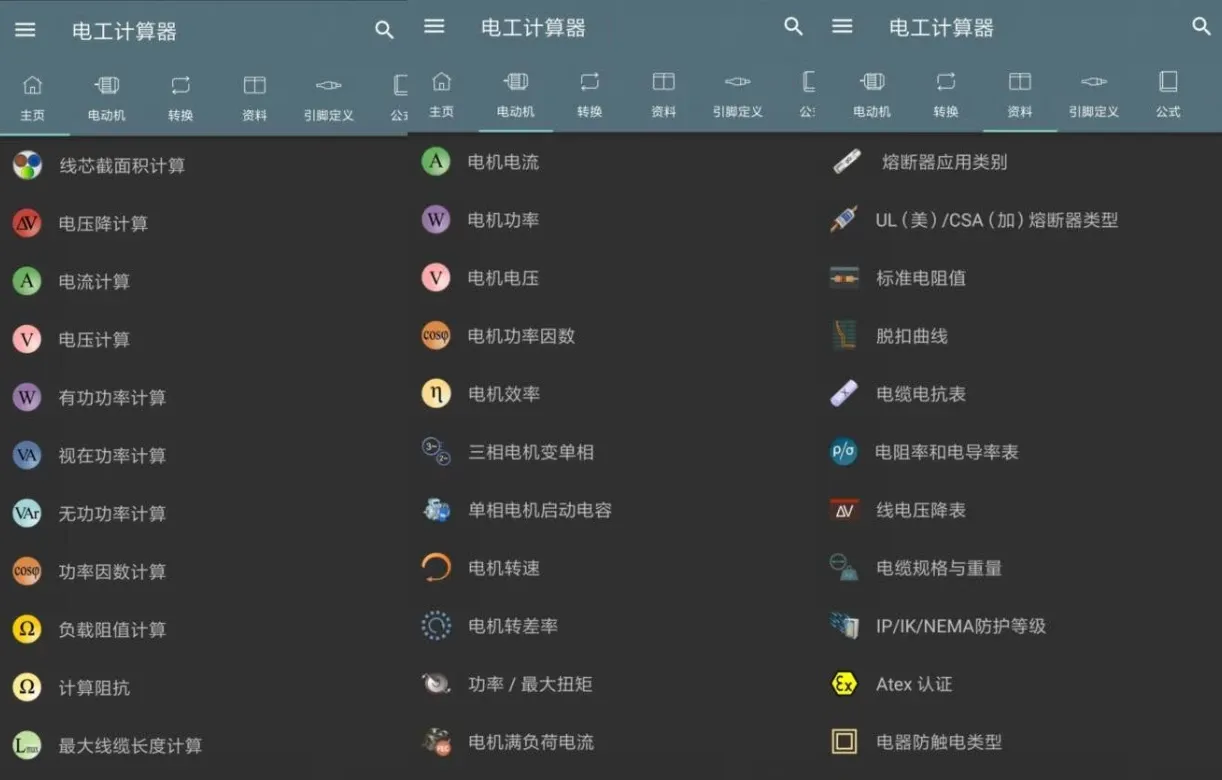Switch to 主页 tab in left screen
This screenshot has width=1222, height=780.
point(33,98)
